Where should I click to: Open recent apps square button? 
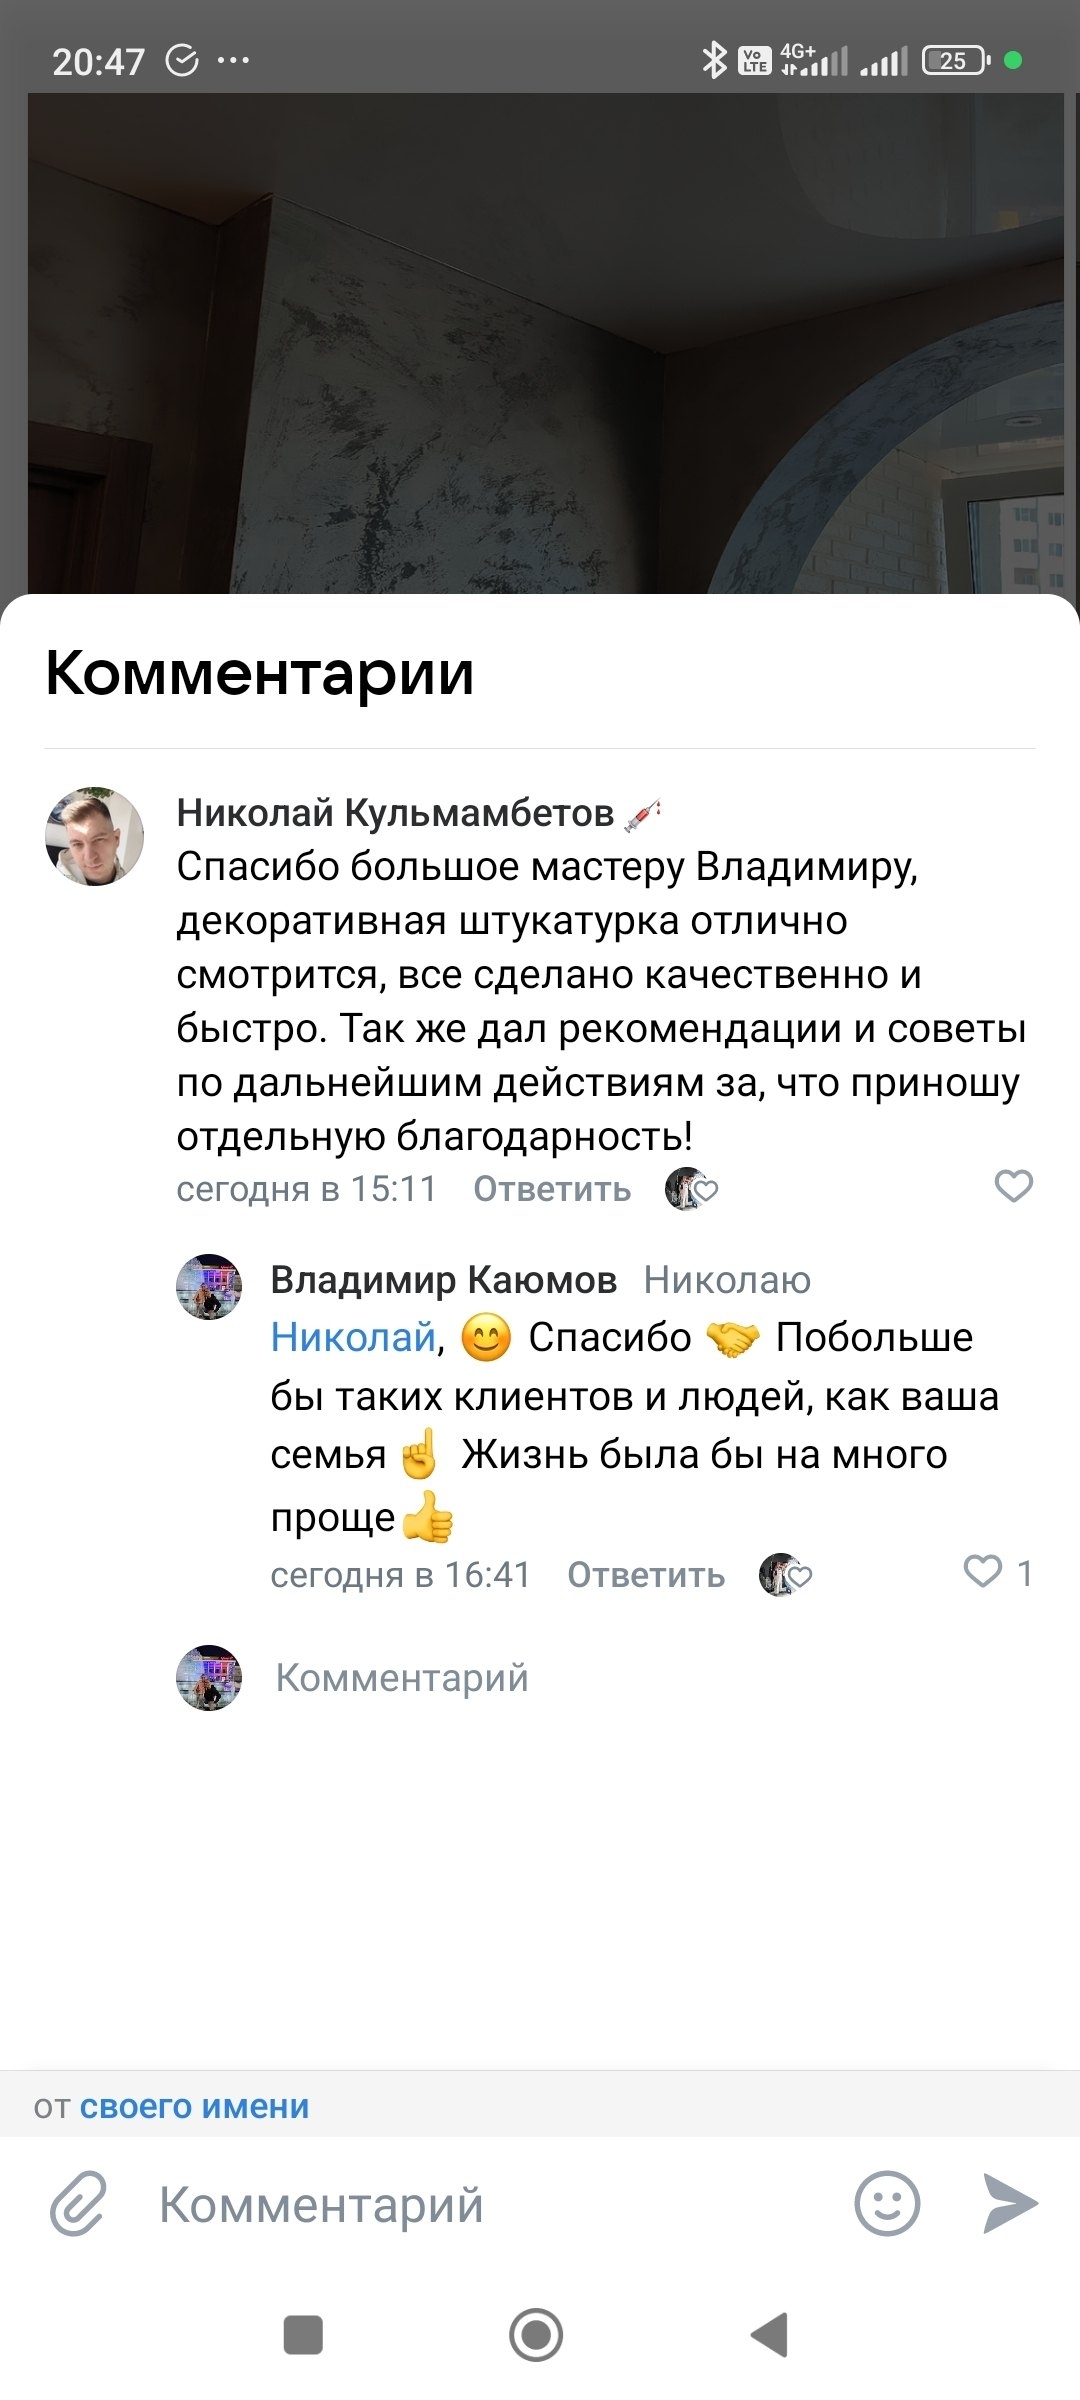(303, 2335)
